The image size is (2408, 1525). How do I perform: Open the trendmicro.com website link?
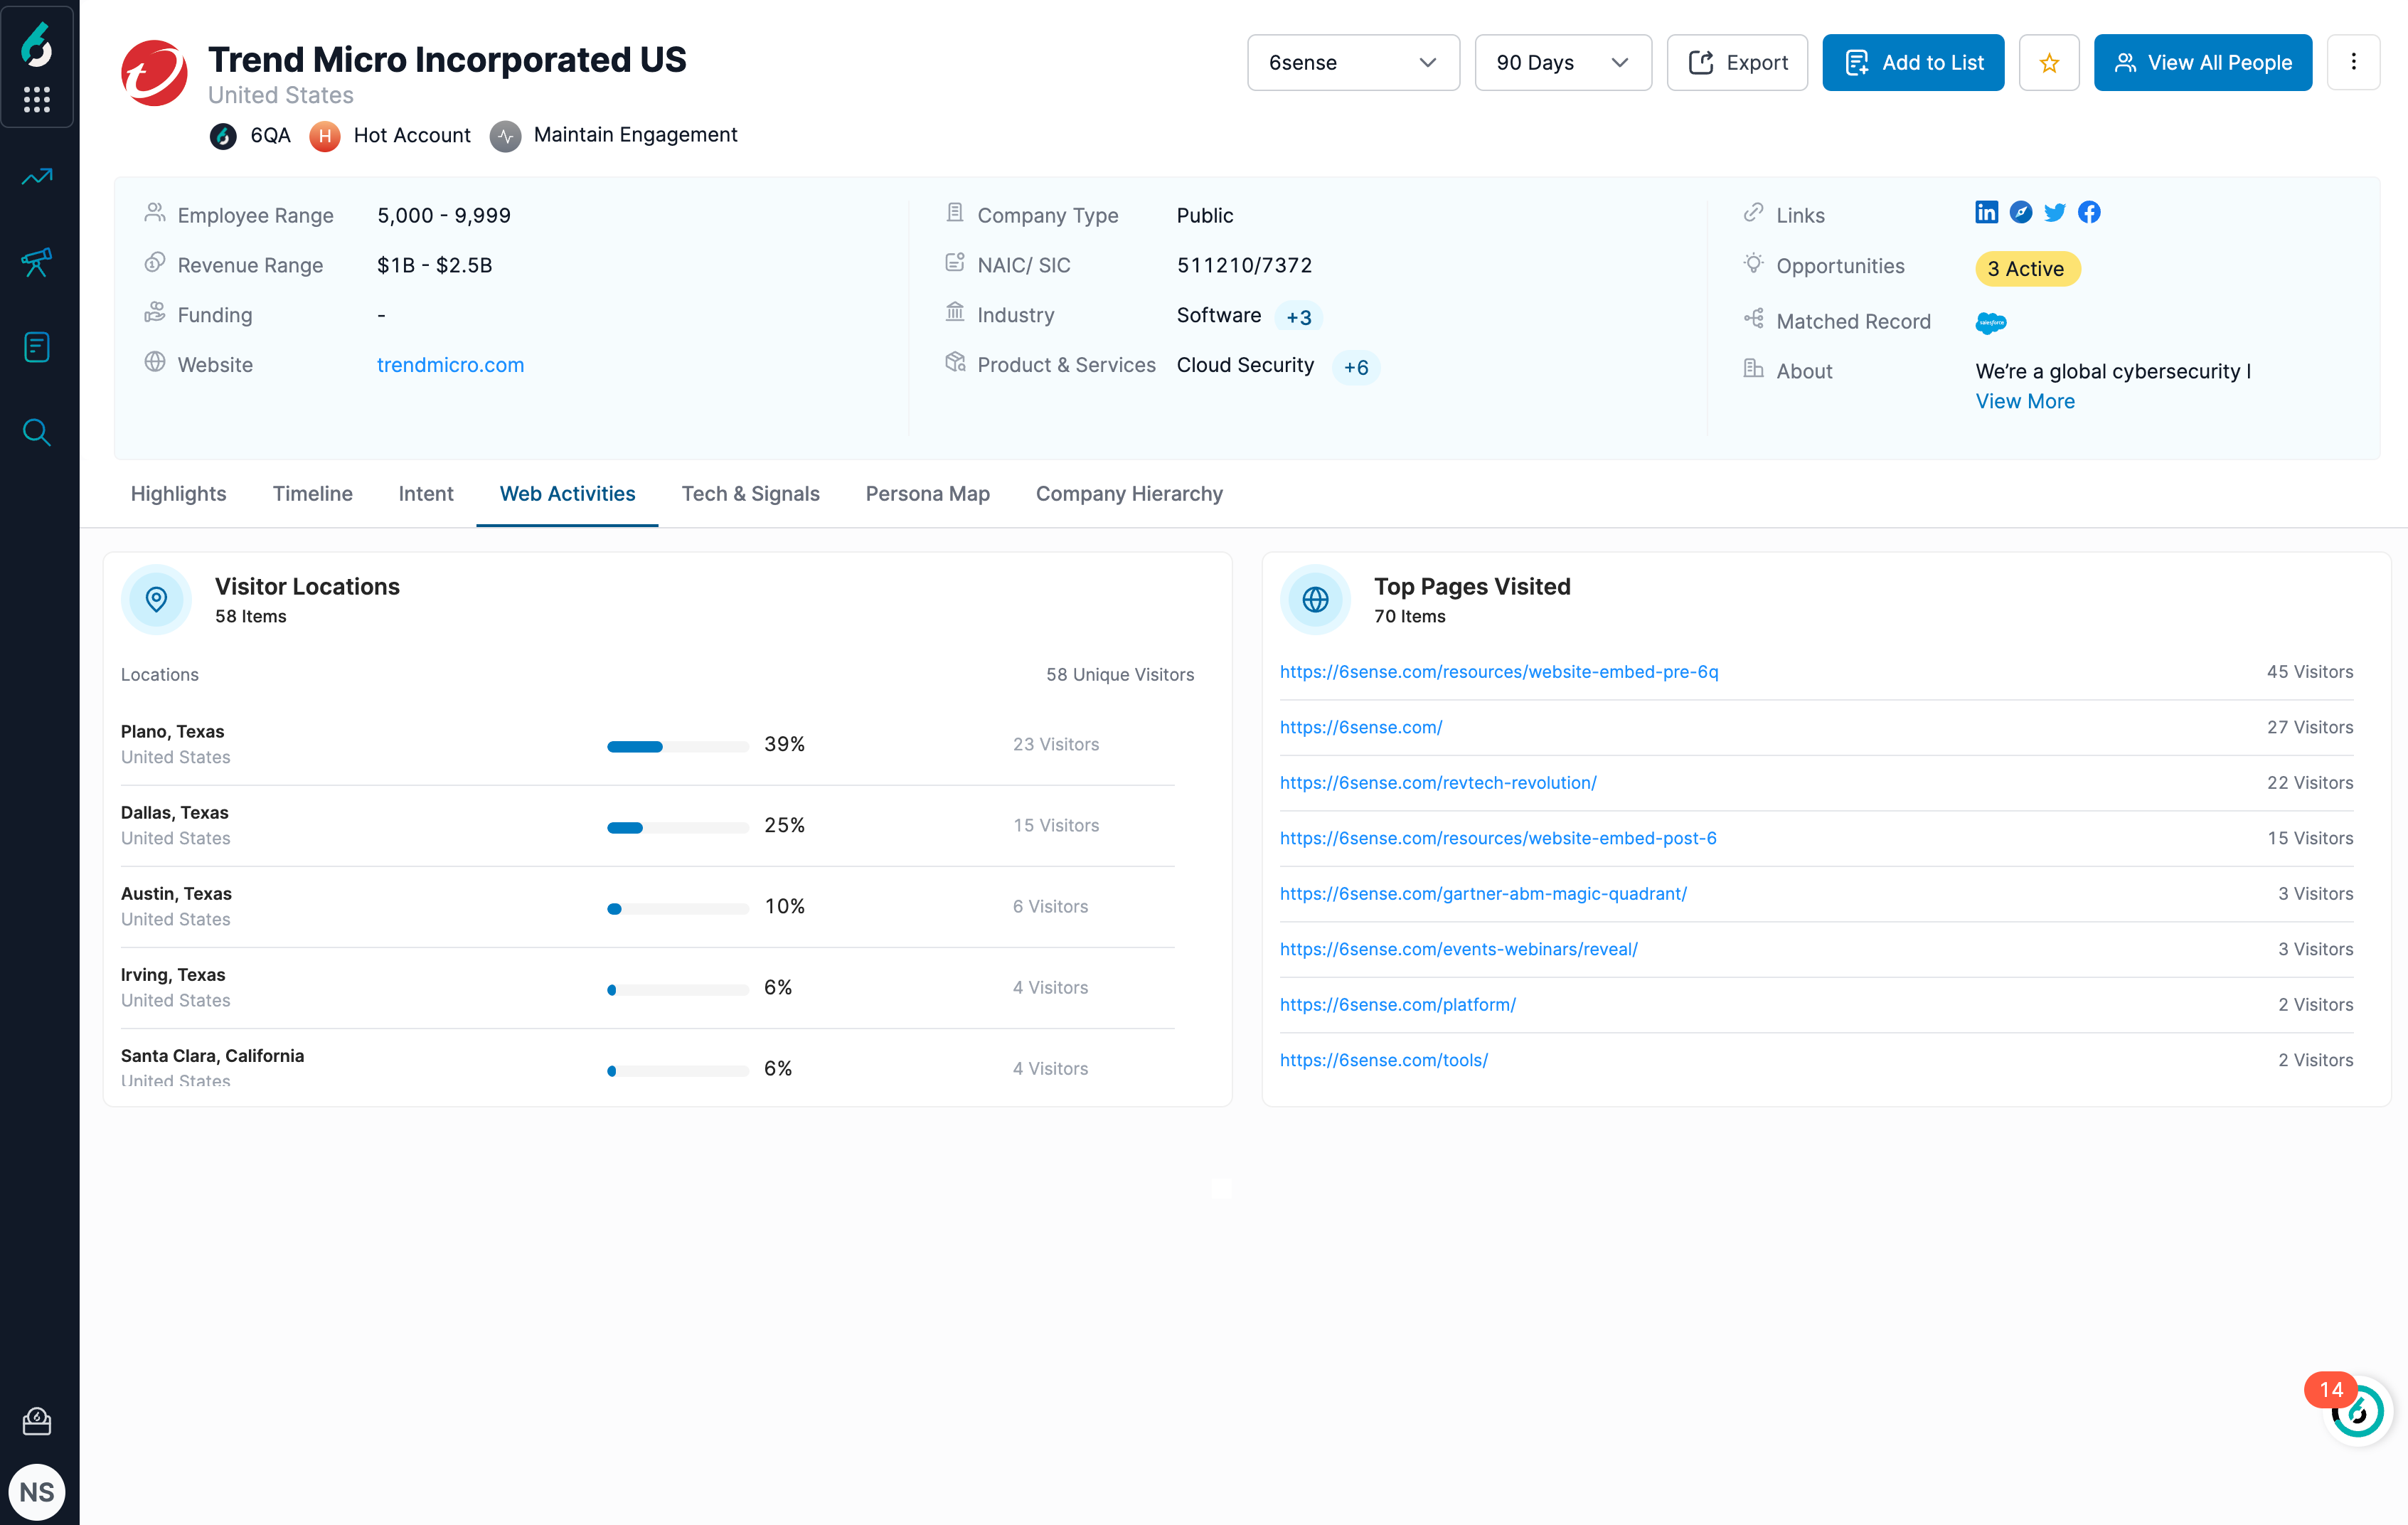tap(450, 365)
